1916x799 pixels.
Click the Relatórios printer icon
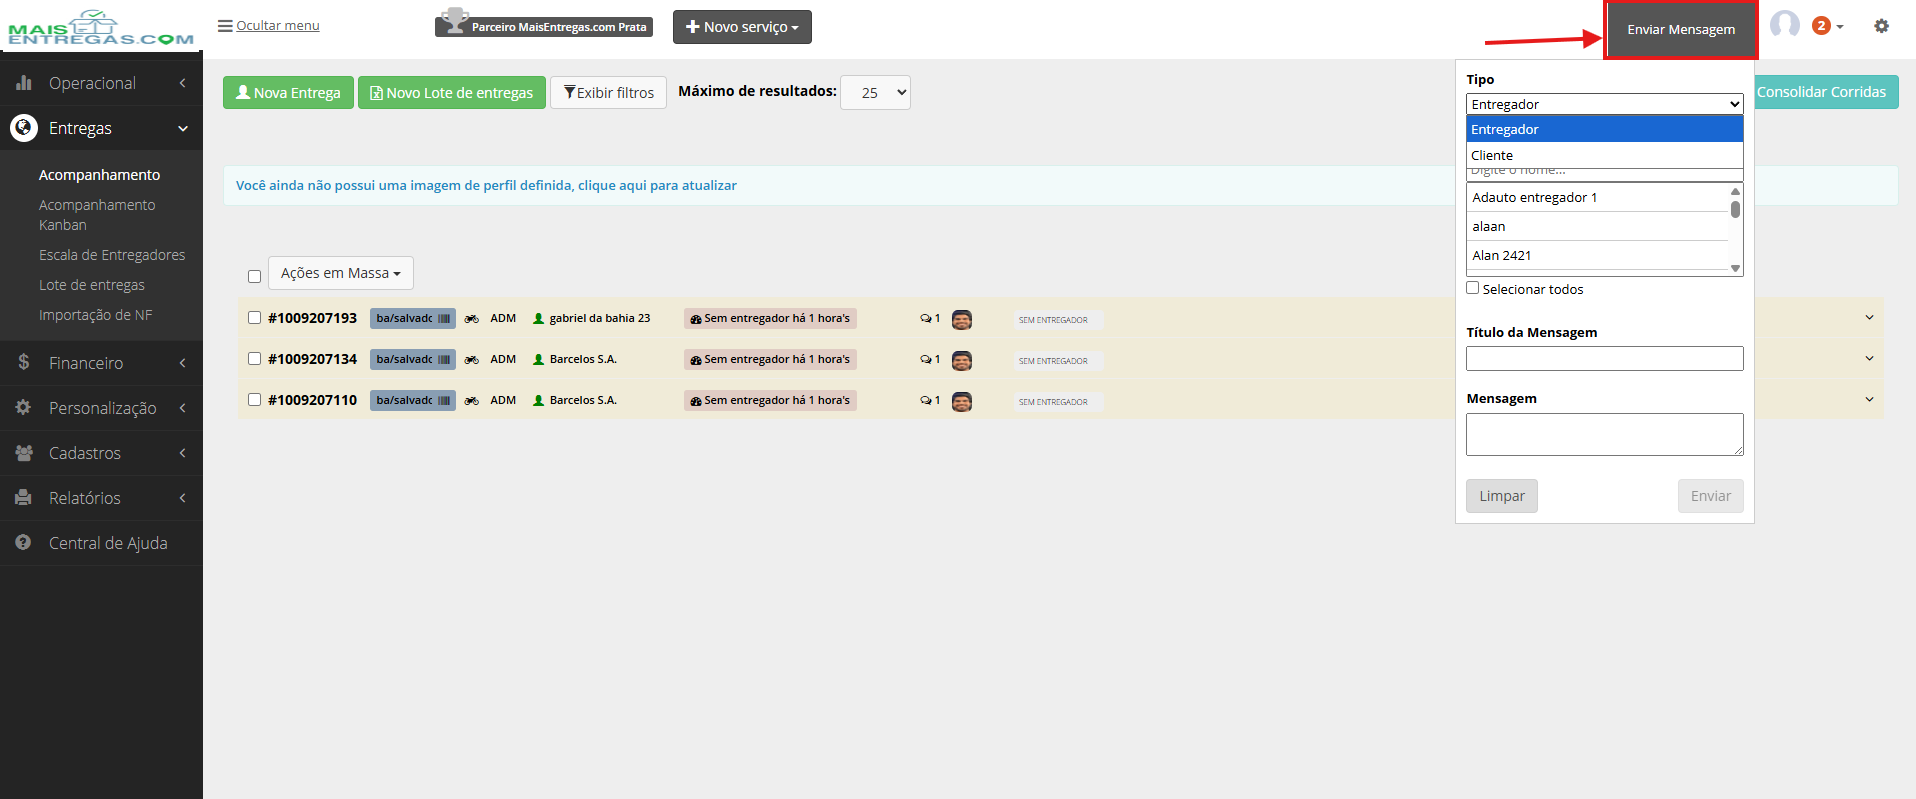tap(24, 497)
